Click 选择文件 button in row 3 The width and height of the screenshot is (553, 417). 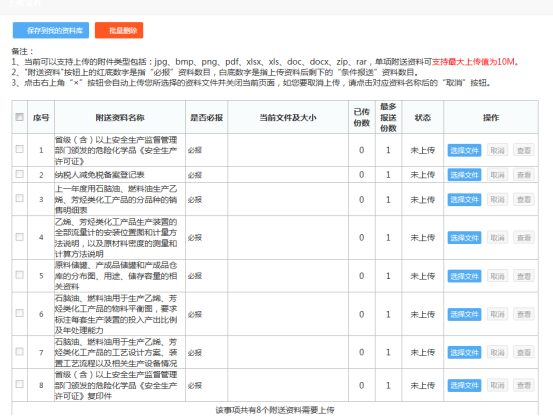tap(464, 200)
